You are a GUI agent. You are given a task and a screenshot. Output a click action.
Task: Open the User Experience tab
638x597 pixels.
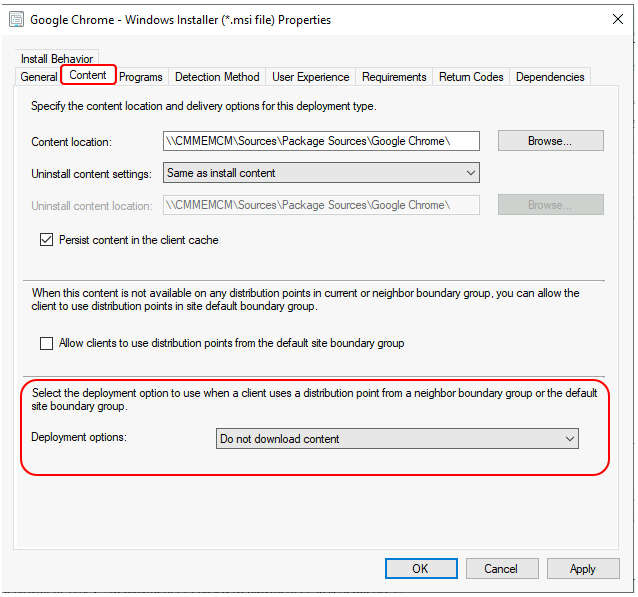pyautogui.click(x=310, y=77)
